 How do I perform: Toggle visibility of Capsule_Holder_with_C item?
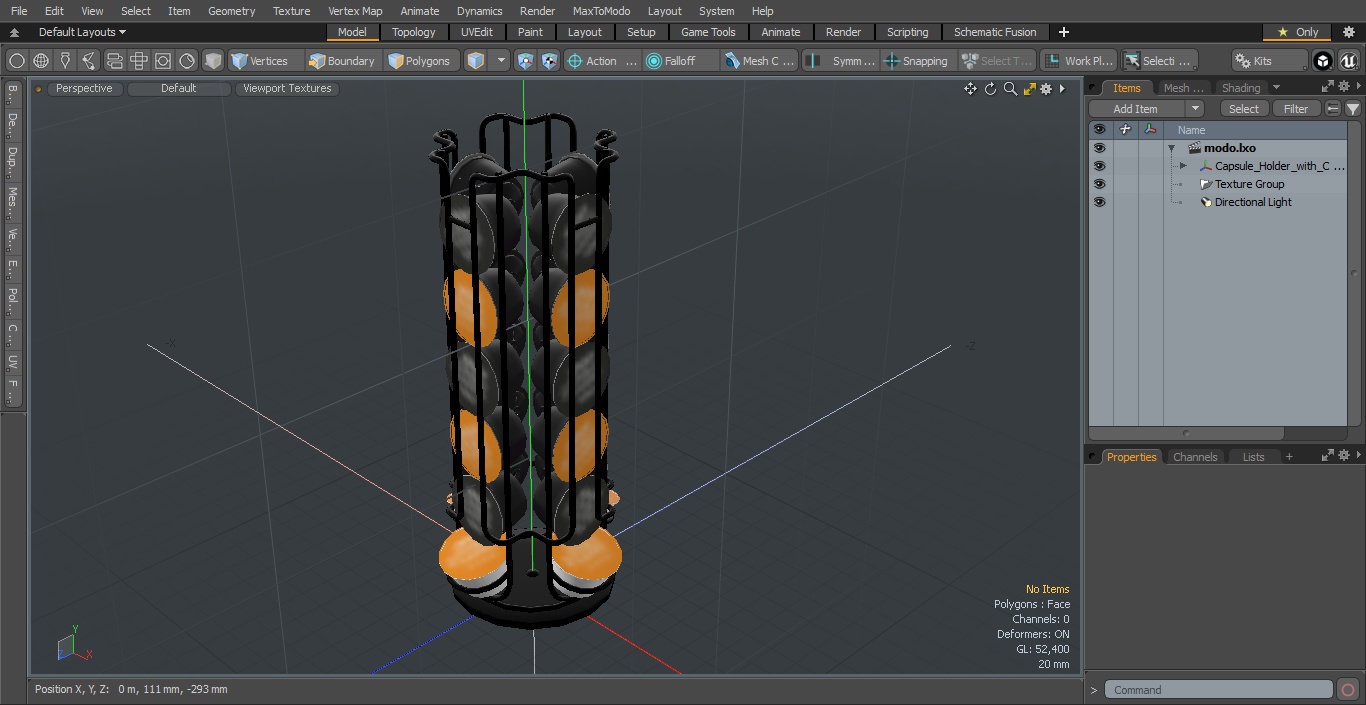pyautogui.click(x=1100, y=166)
